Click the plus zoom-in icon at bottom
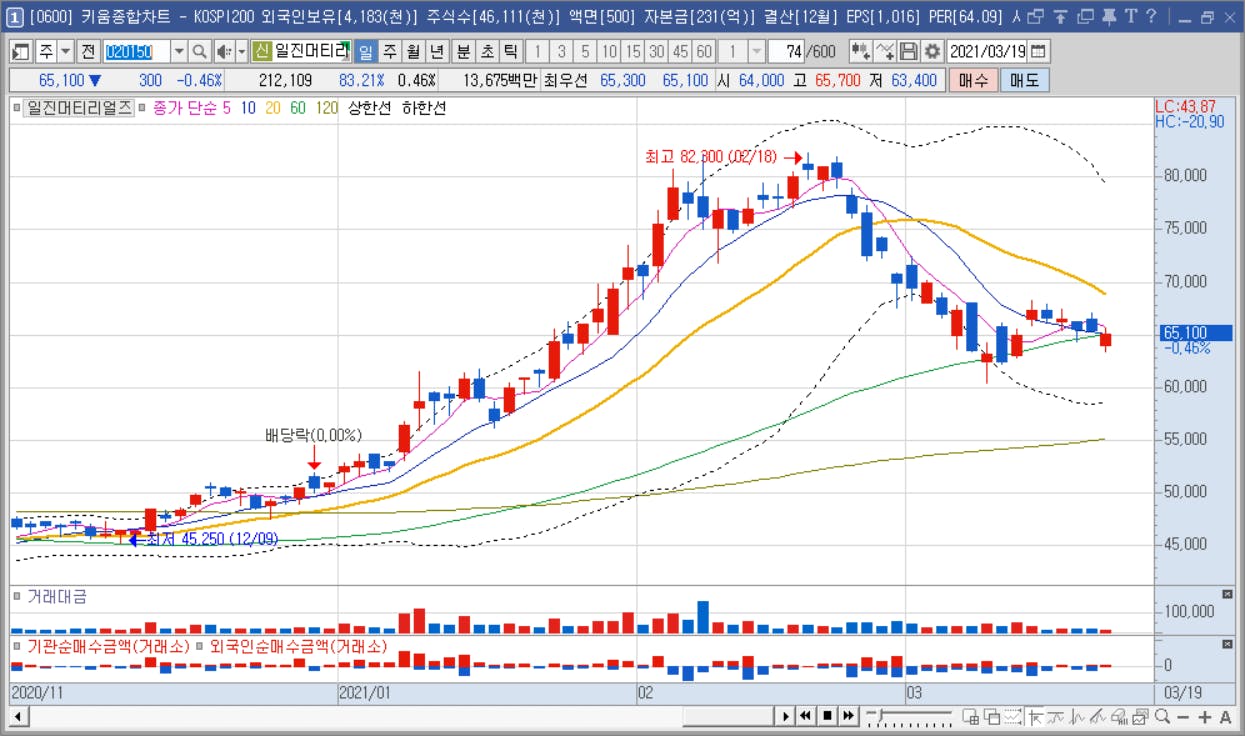 point(1205,716)
